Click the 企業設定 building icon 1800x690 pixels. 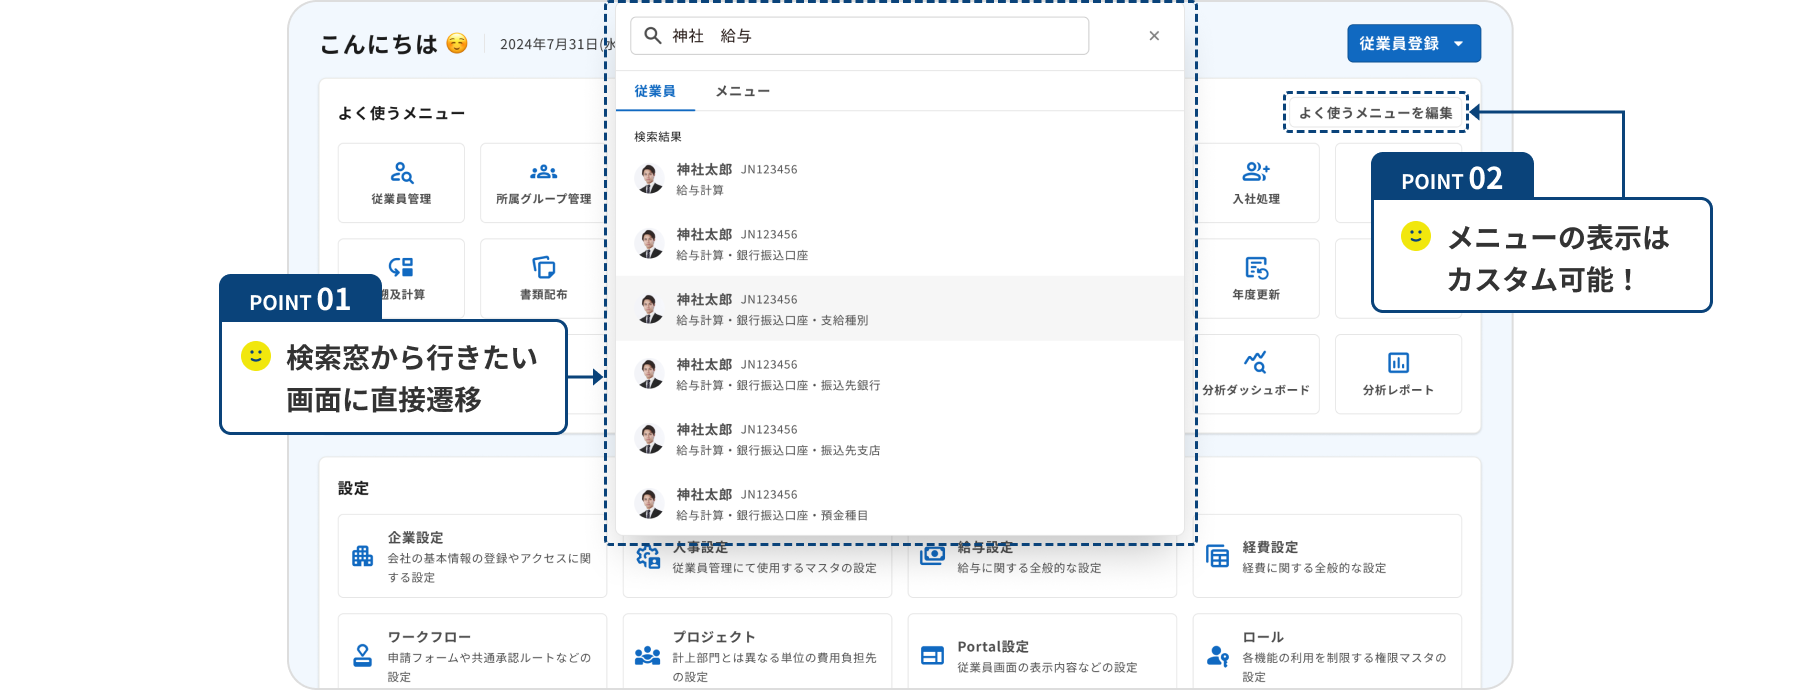pos(362,556)
